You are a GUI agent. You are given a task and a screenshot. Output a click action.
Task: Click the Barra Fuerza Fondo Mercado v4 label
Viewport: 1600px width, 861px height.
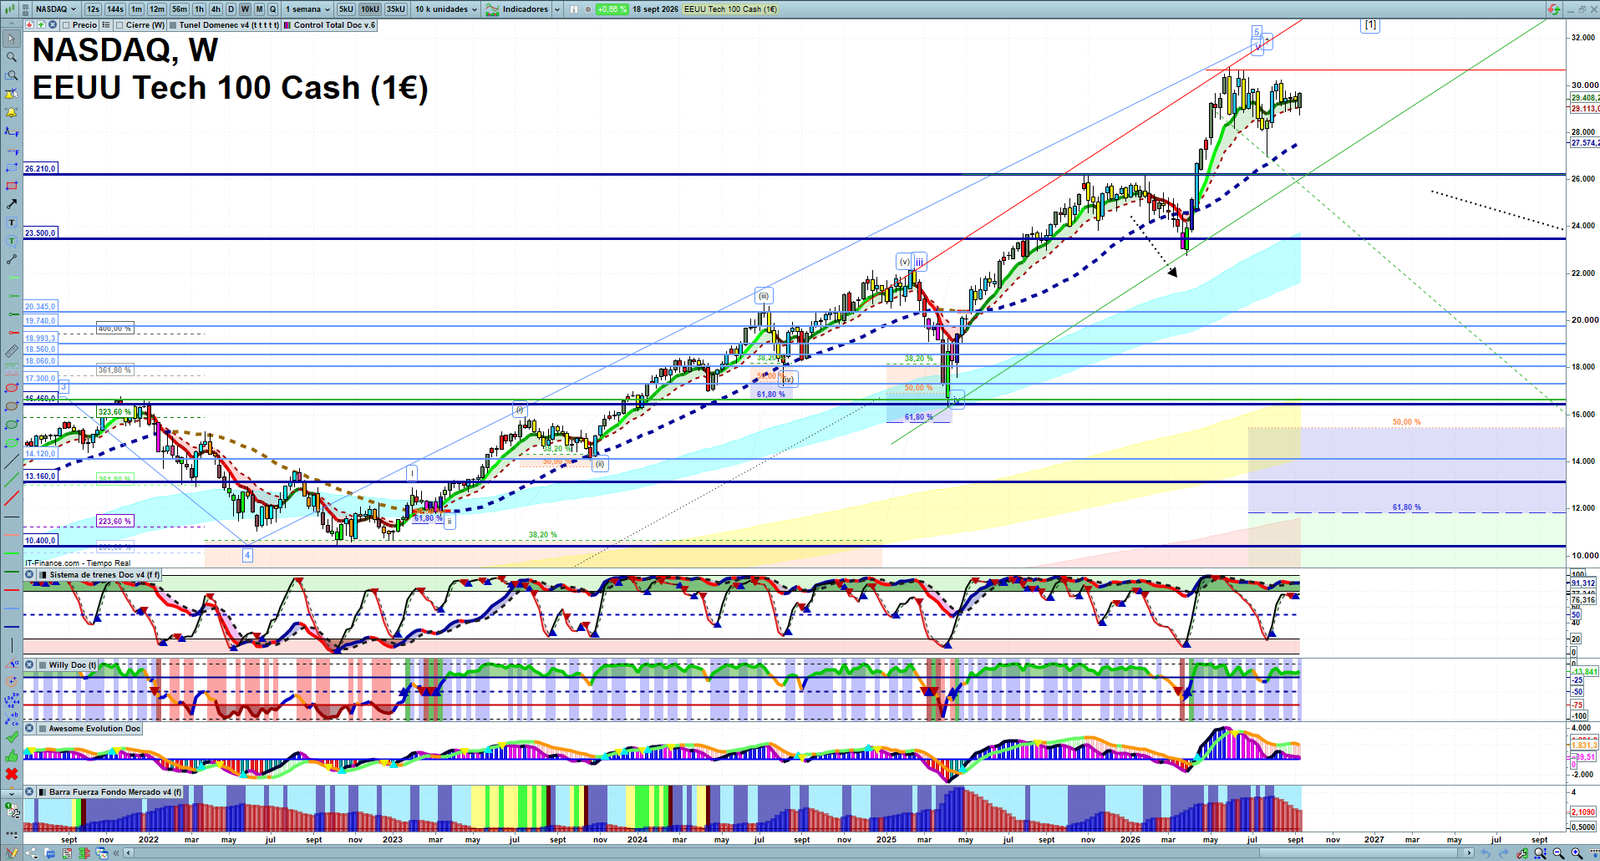pyautogui.click(x=116, y=792)
